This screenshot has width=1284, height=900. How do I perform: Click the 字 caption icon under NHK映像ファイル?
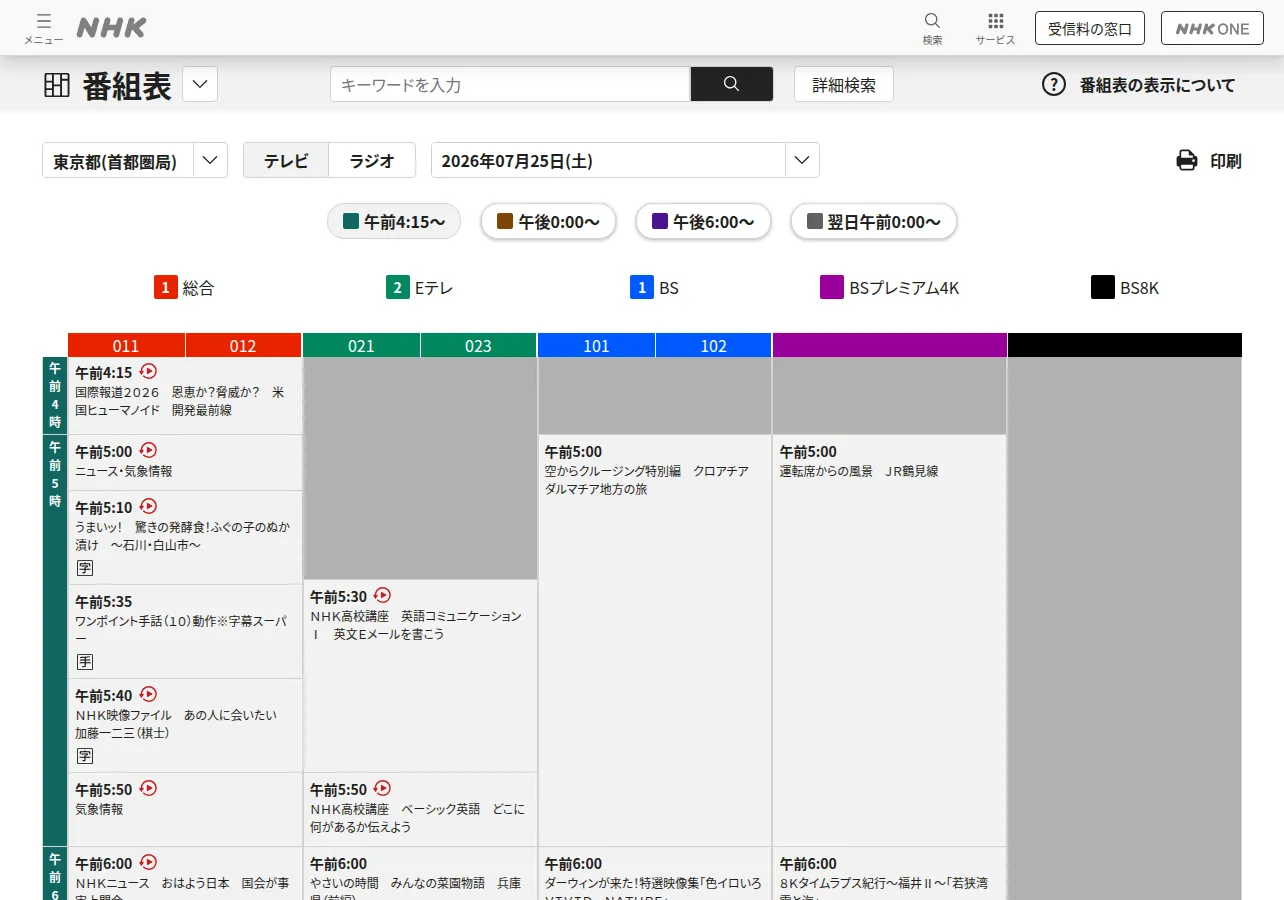85,756
